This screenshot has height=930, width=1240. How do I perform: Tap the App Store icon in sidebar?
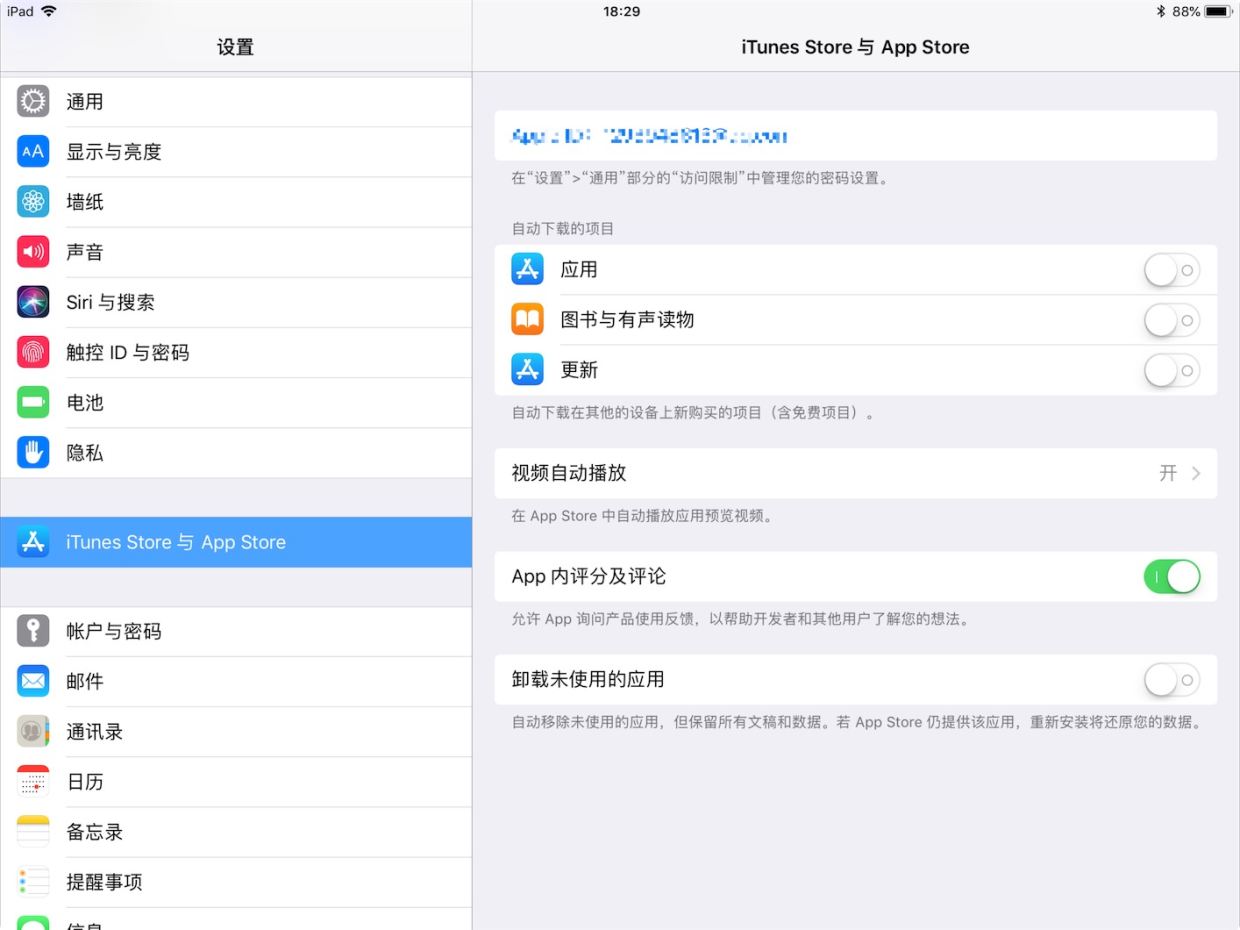tap(33, 542)
